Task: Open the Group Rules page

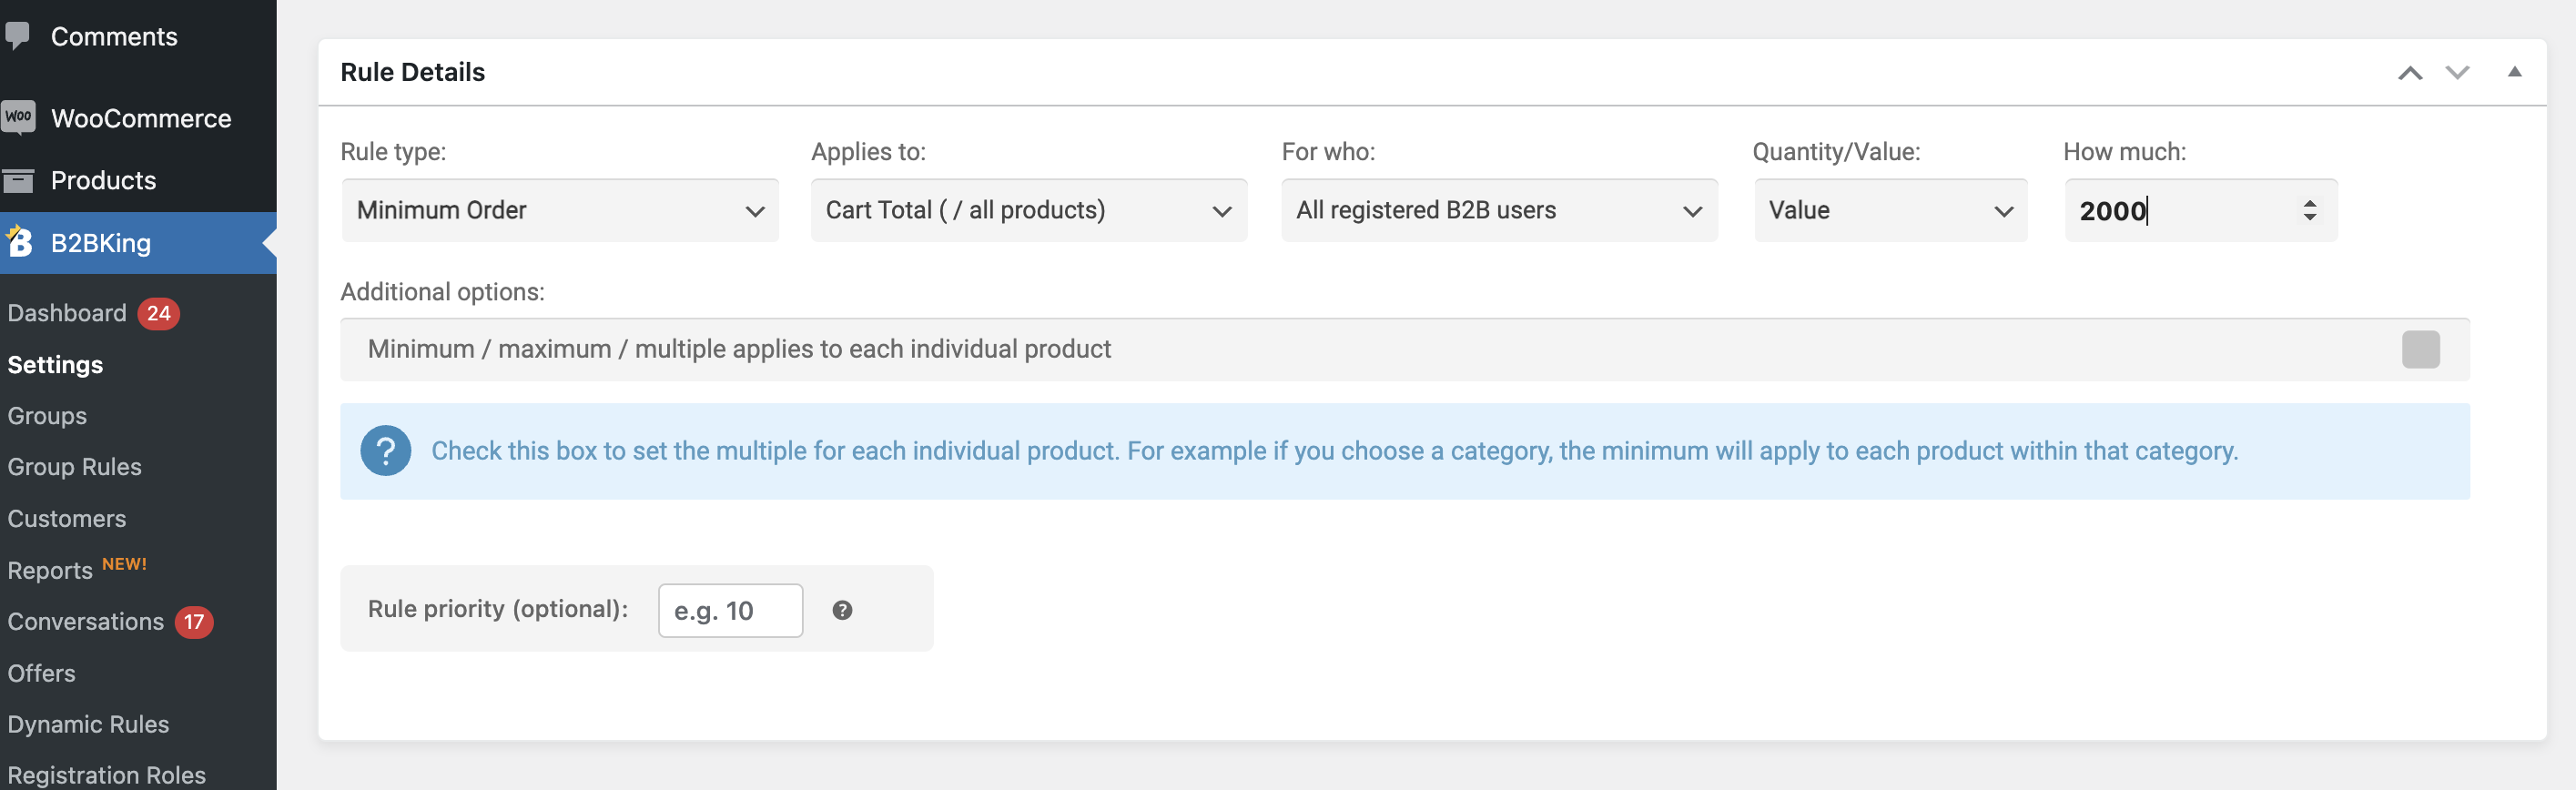Action: pyautogui.click(x=74, y=467)
